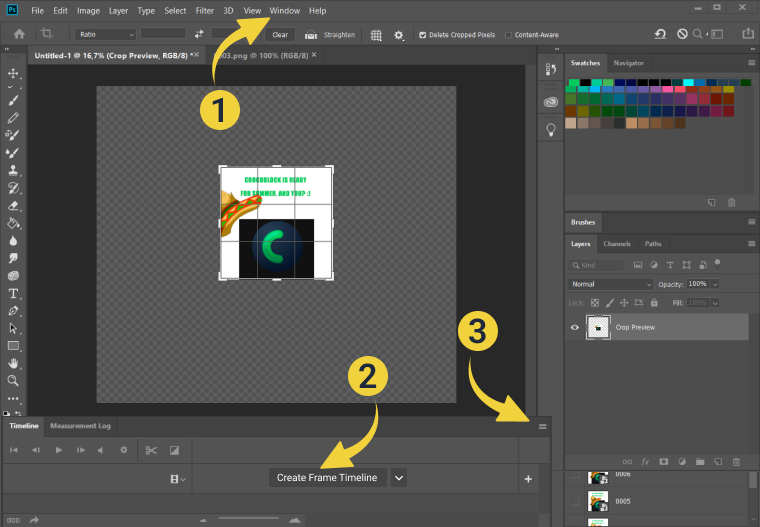Open the Swatches panel flyout menu
Image resolution: width=760 pixels, height=527 pixels.
751,63
